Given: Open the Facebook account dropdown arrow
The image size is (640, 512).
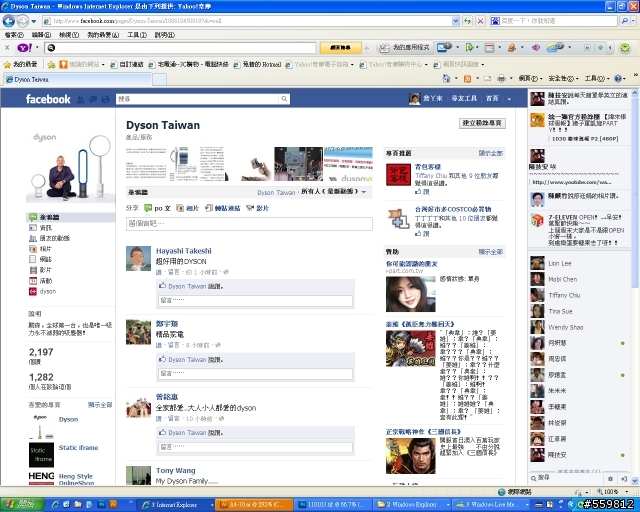Looking at the screenshot, I should click(x=509, y=99).
